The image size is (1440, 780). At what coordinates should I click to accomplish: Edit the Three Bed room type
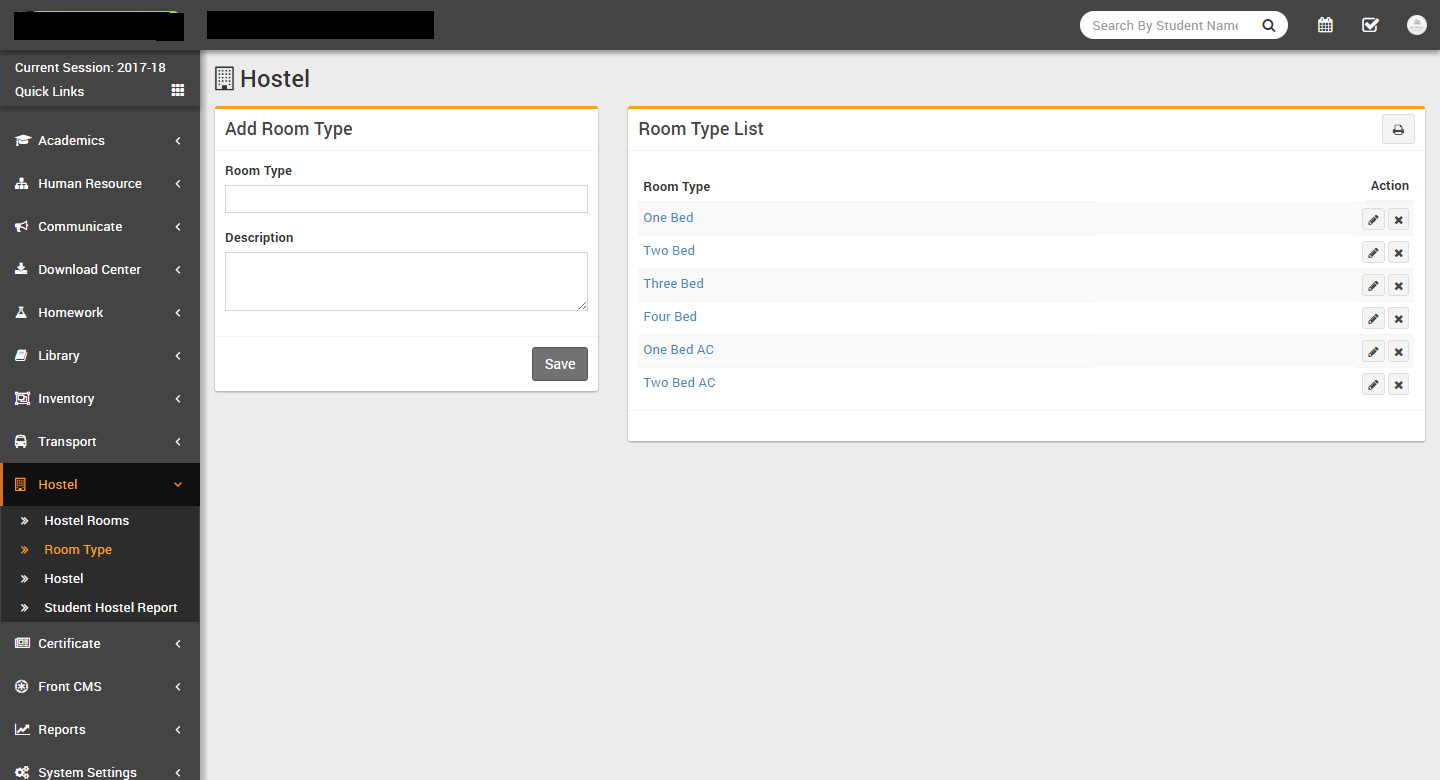pyautogui.click(x=1373, y=286)
